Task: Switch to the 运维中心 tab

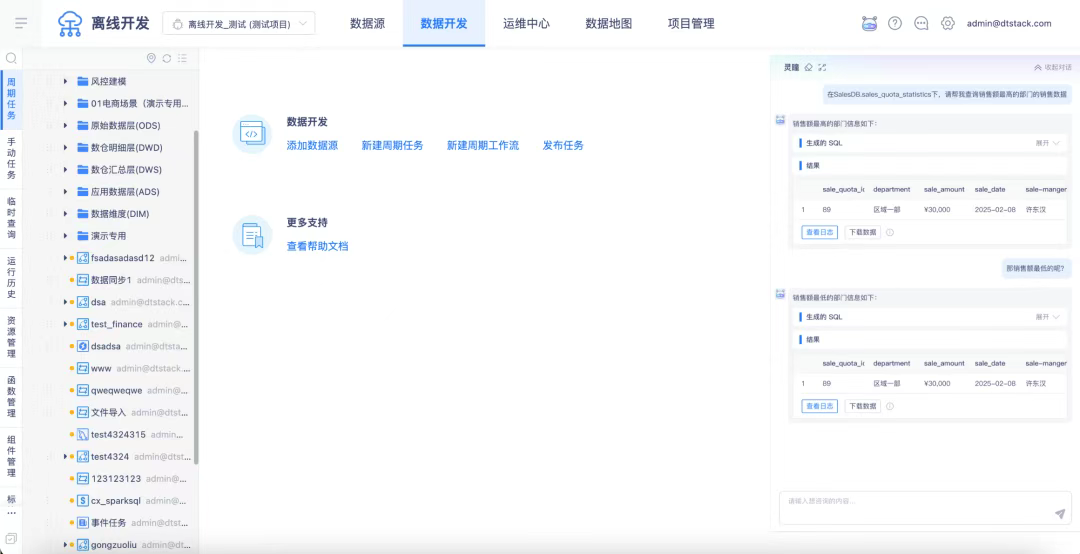Action: click(x=526, y=23)
